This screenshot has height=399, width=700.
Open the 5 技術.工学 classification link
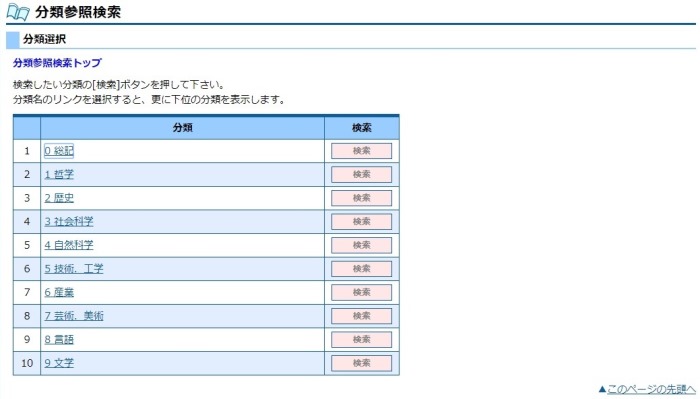click(x=74, y=269)
